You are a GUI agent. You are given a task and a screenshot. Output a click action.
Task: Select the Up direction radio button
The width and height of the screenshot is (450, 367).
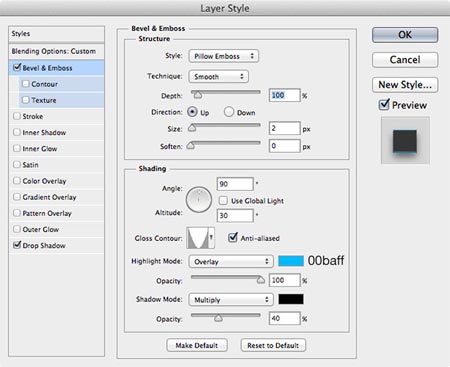(x=192, y=112)
